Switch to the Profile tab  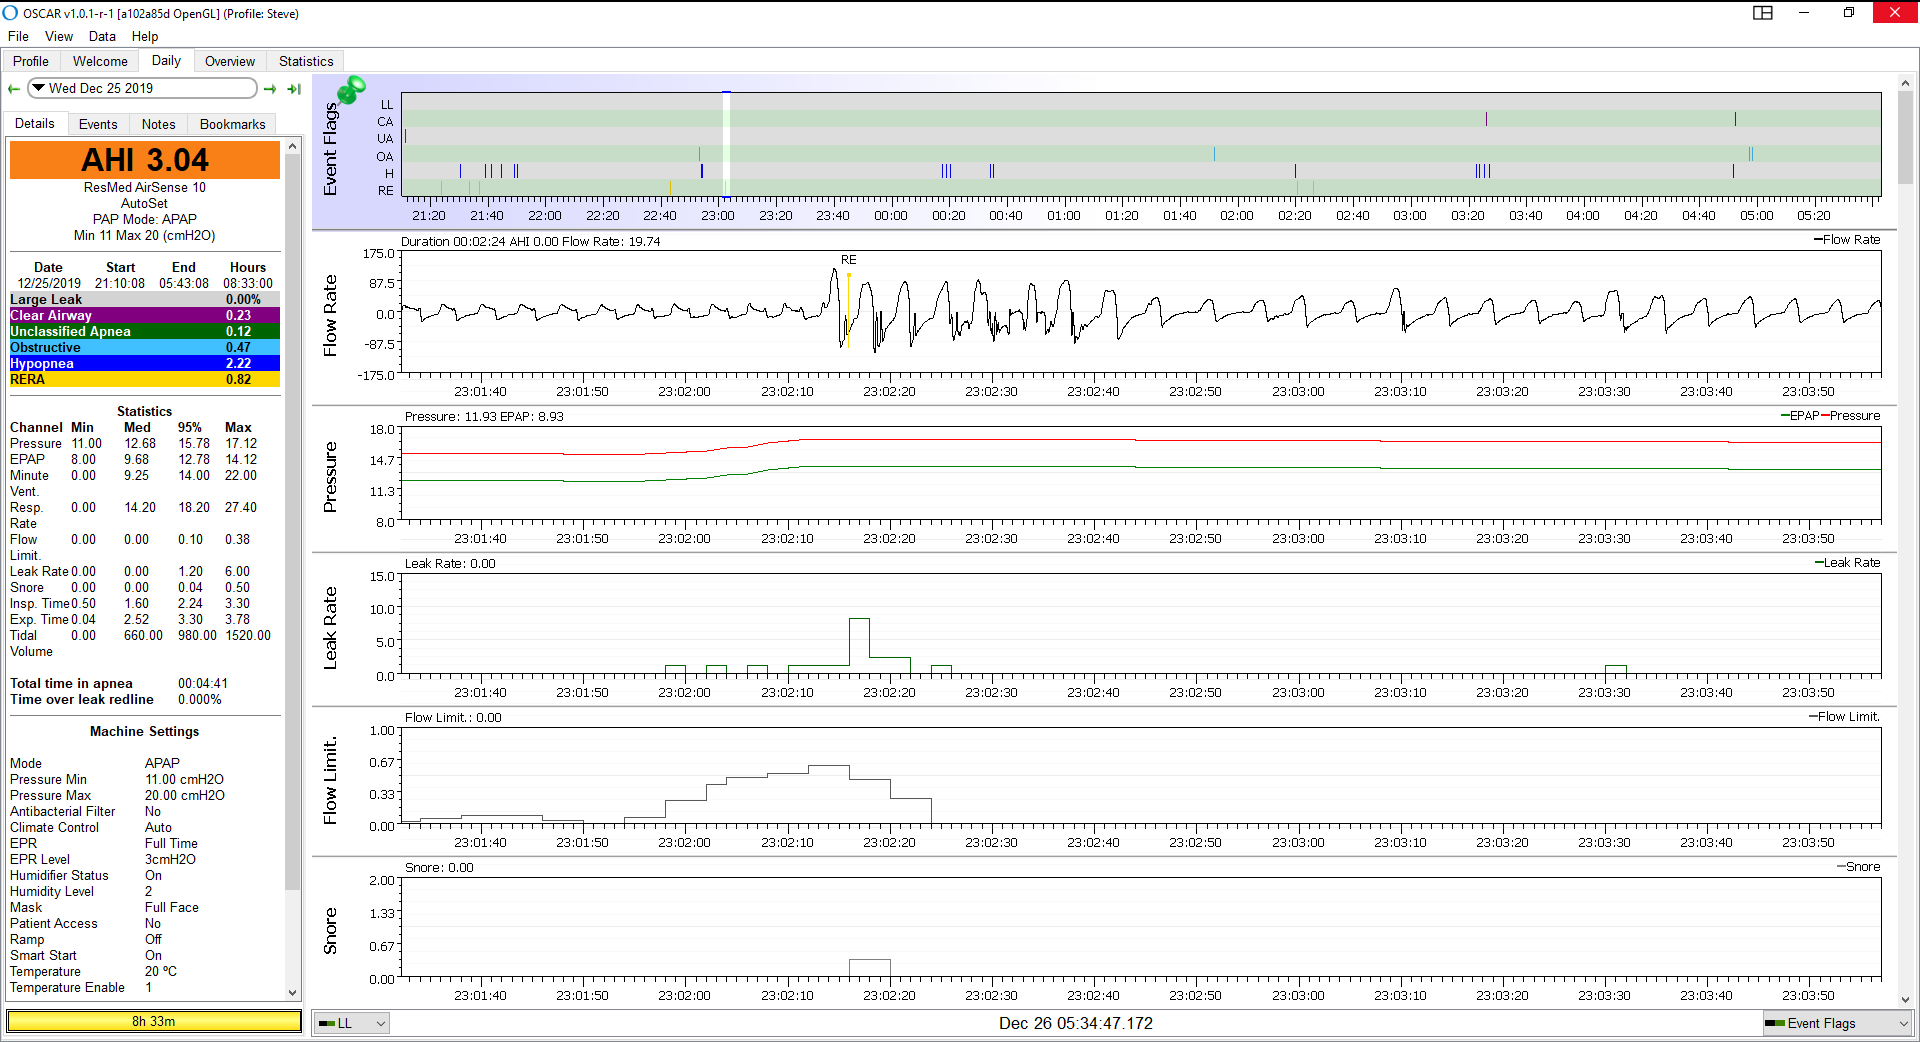click(31, 61)
